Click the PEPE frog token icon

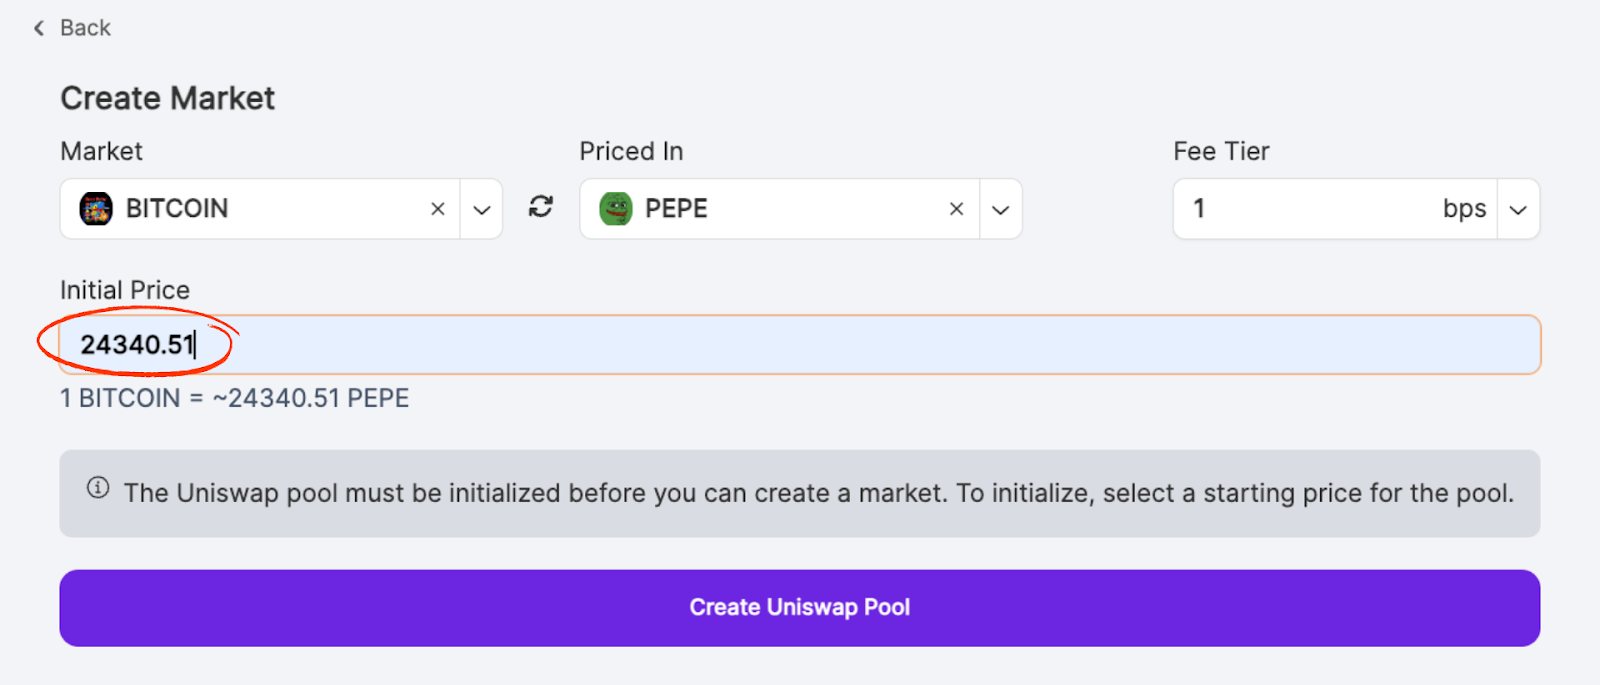click(x=616, y=209)
